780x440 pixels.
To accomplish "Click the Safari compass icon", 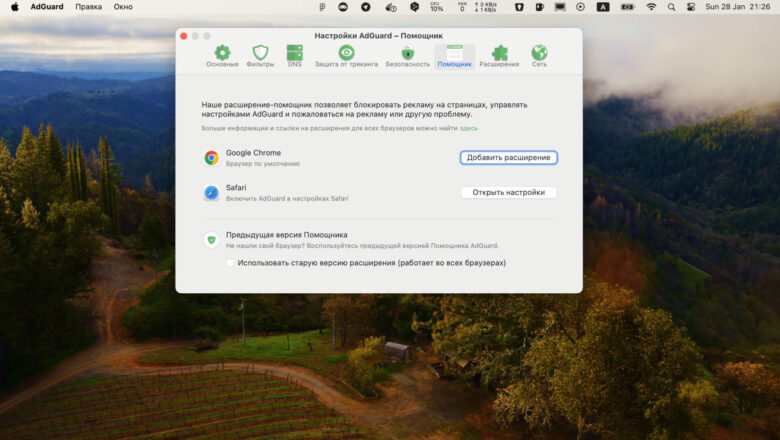I will click(x=211, y=192).
